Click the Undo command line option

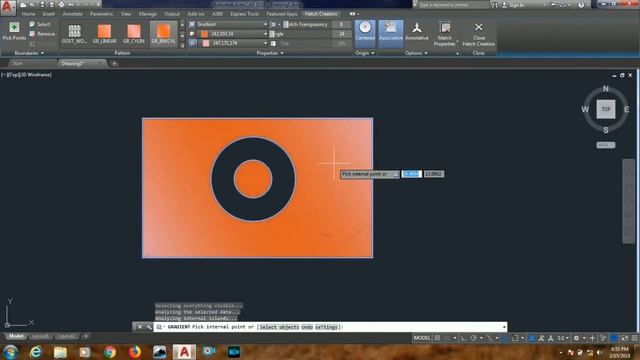307,327
